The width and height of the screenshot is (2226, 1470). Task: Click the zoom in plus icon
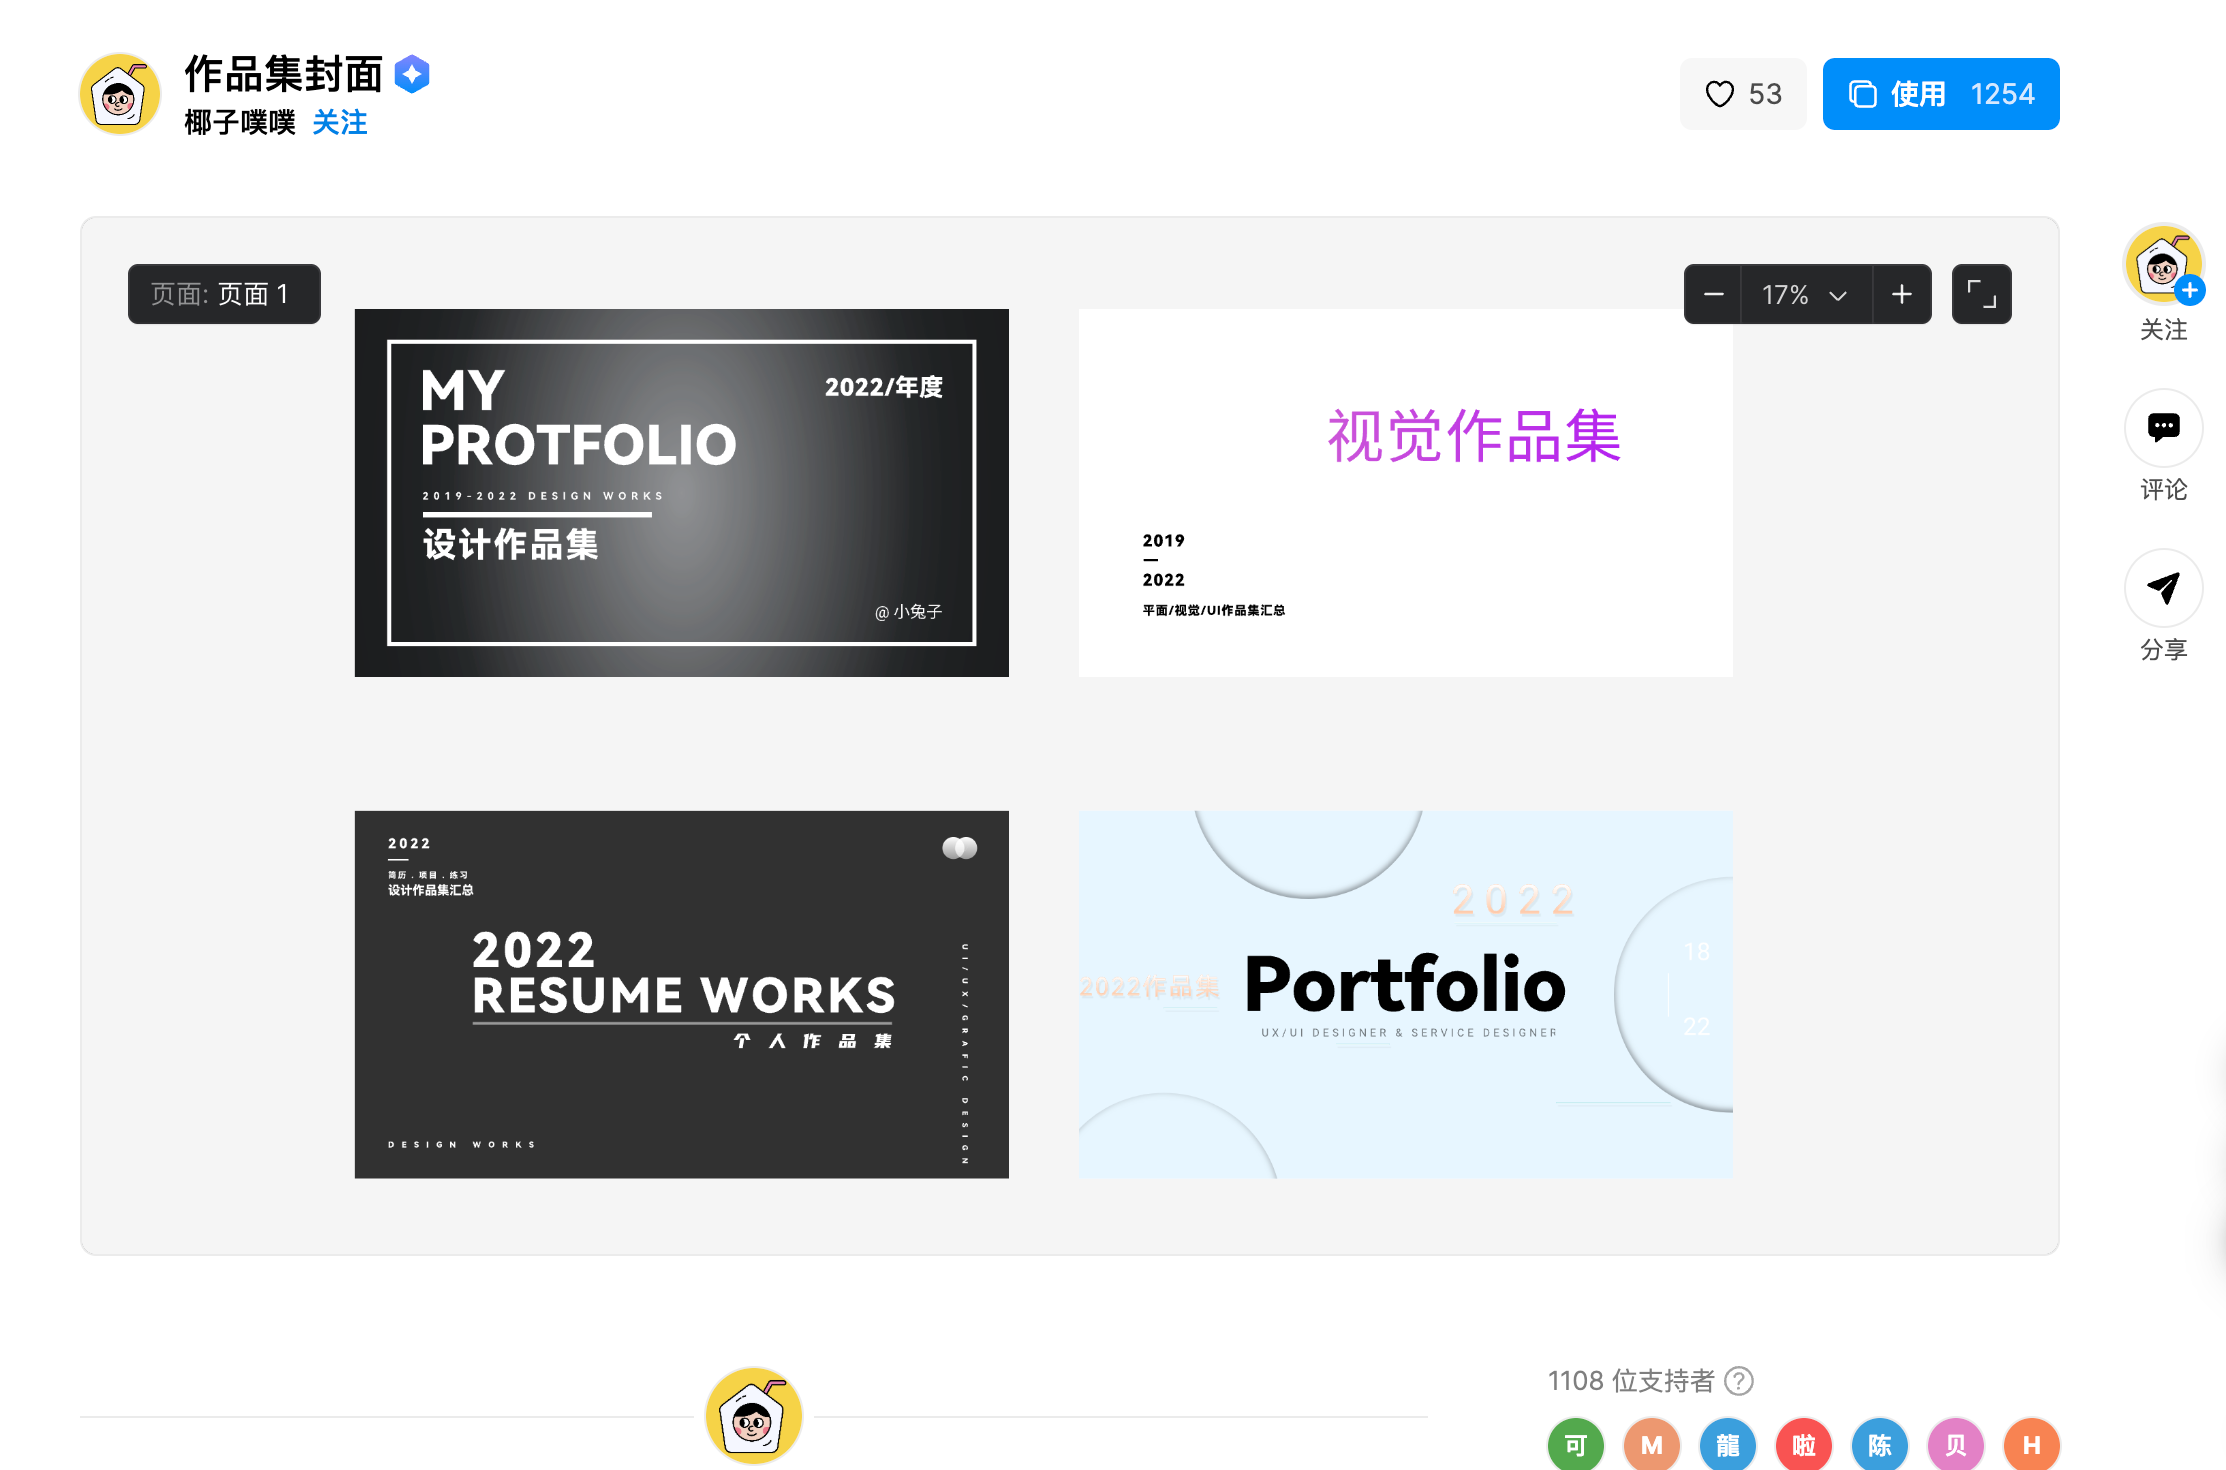point(1901,295)
